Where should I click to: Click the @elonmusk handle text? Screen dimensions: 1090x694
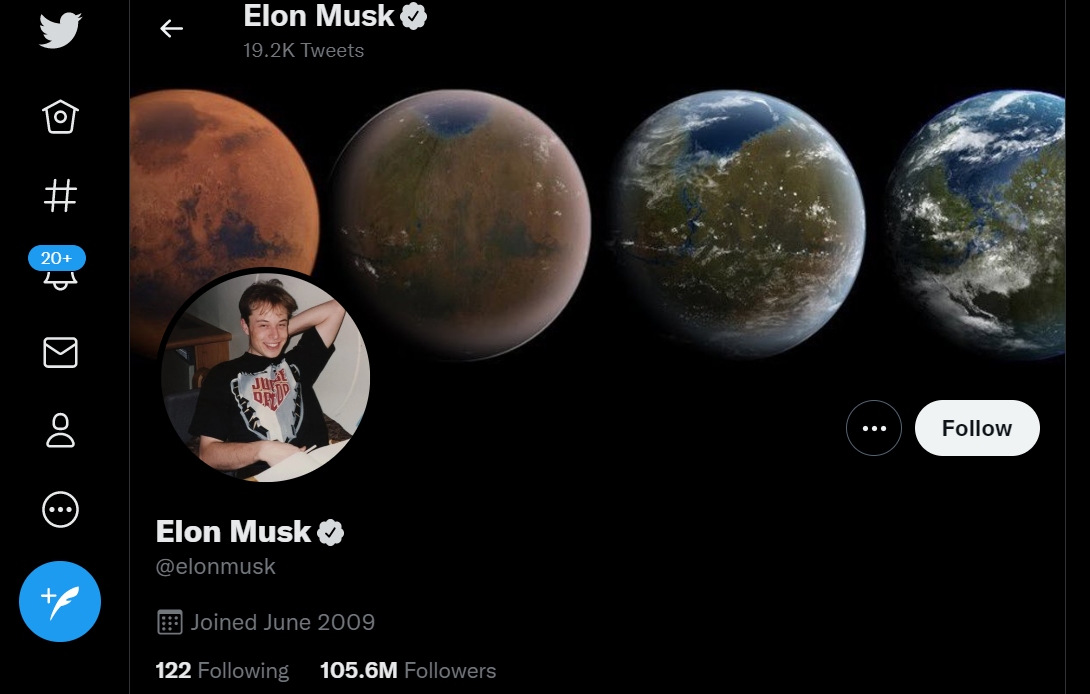coord(215,567)
